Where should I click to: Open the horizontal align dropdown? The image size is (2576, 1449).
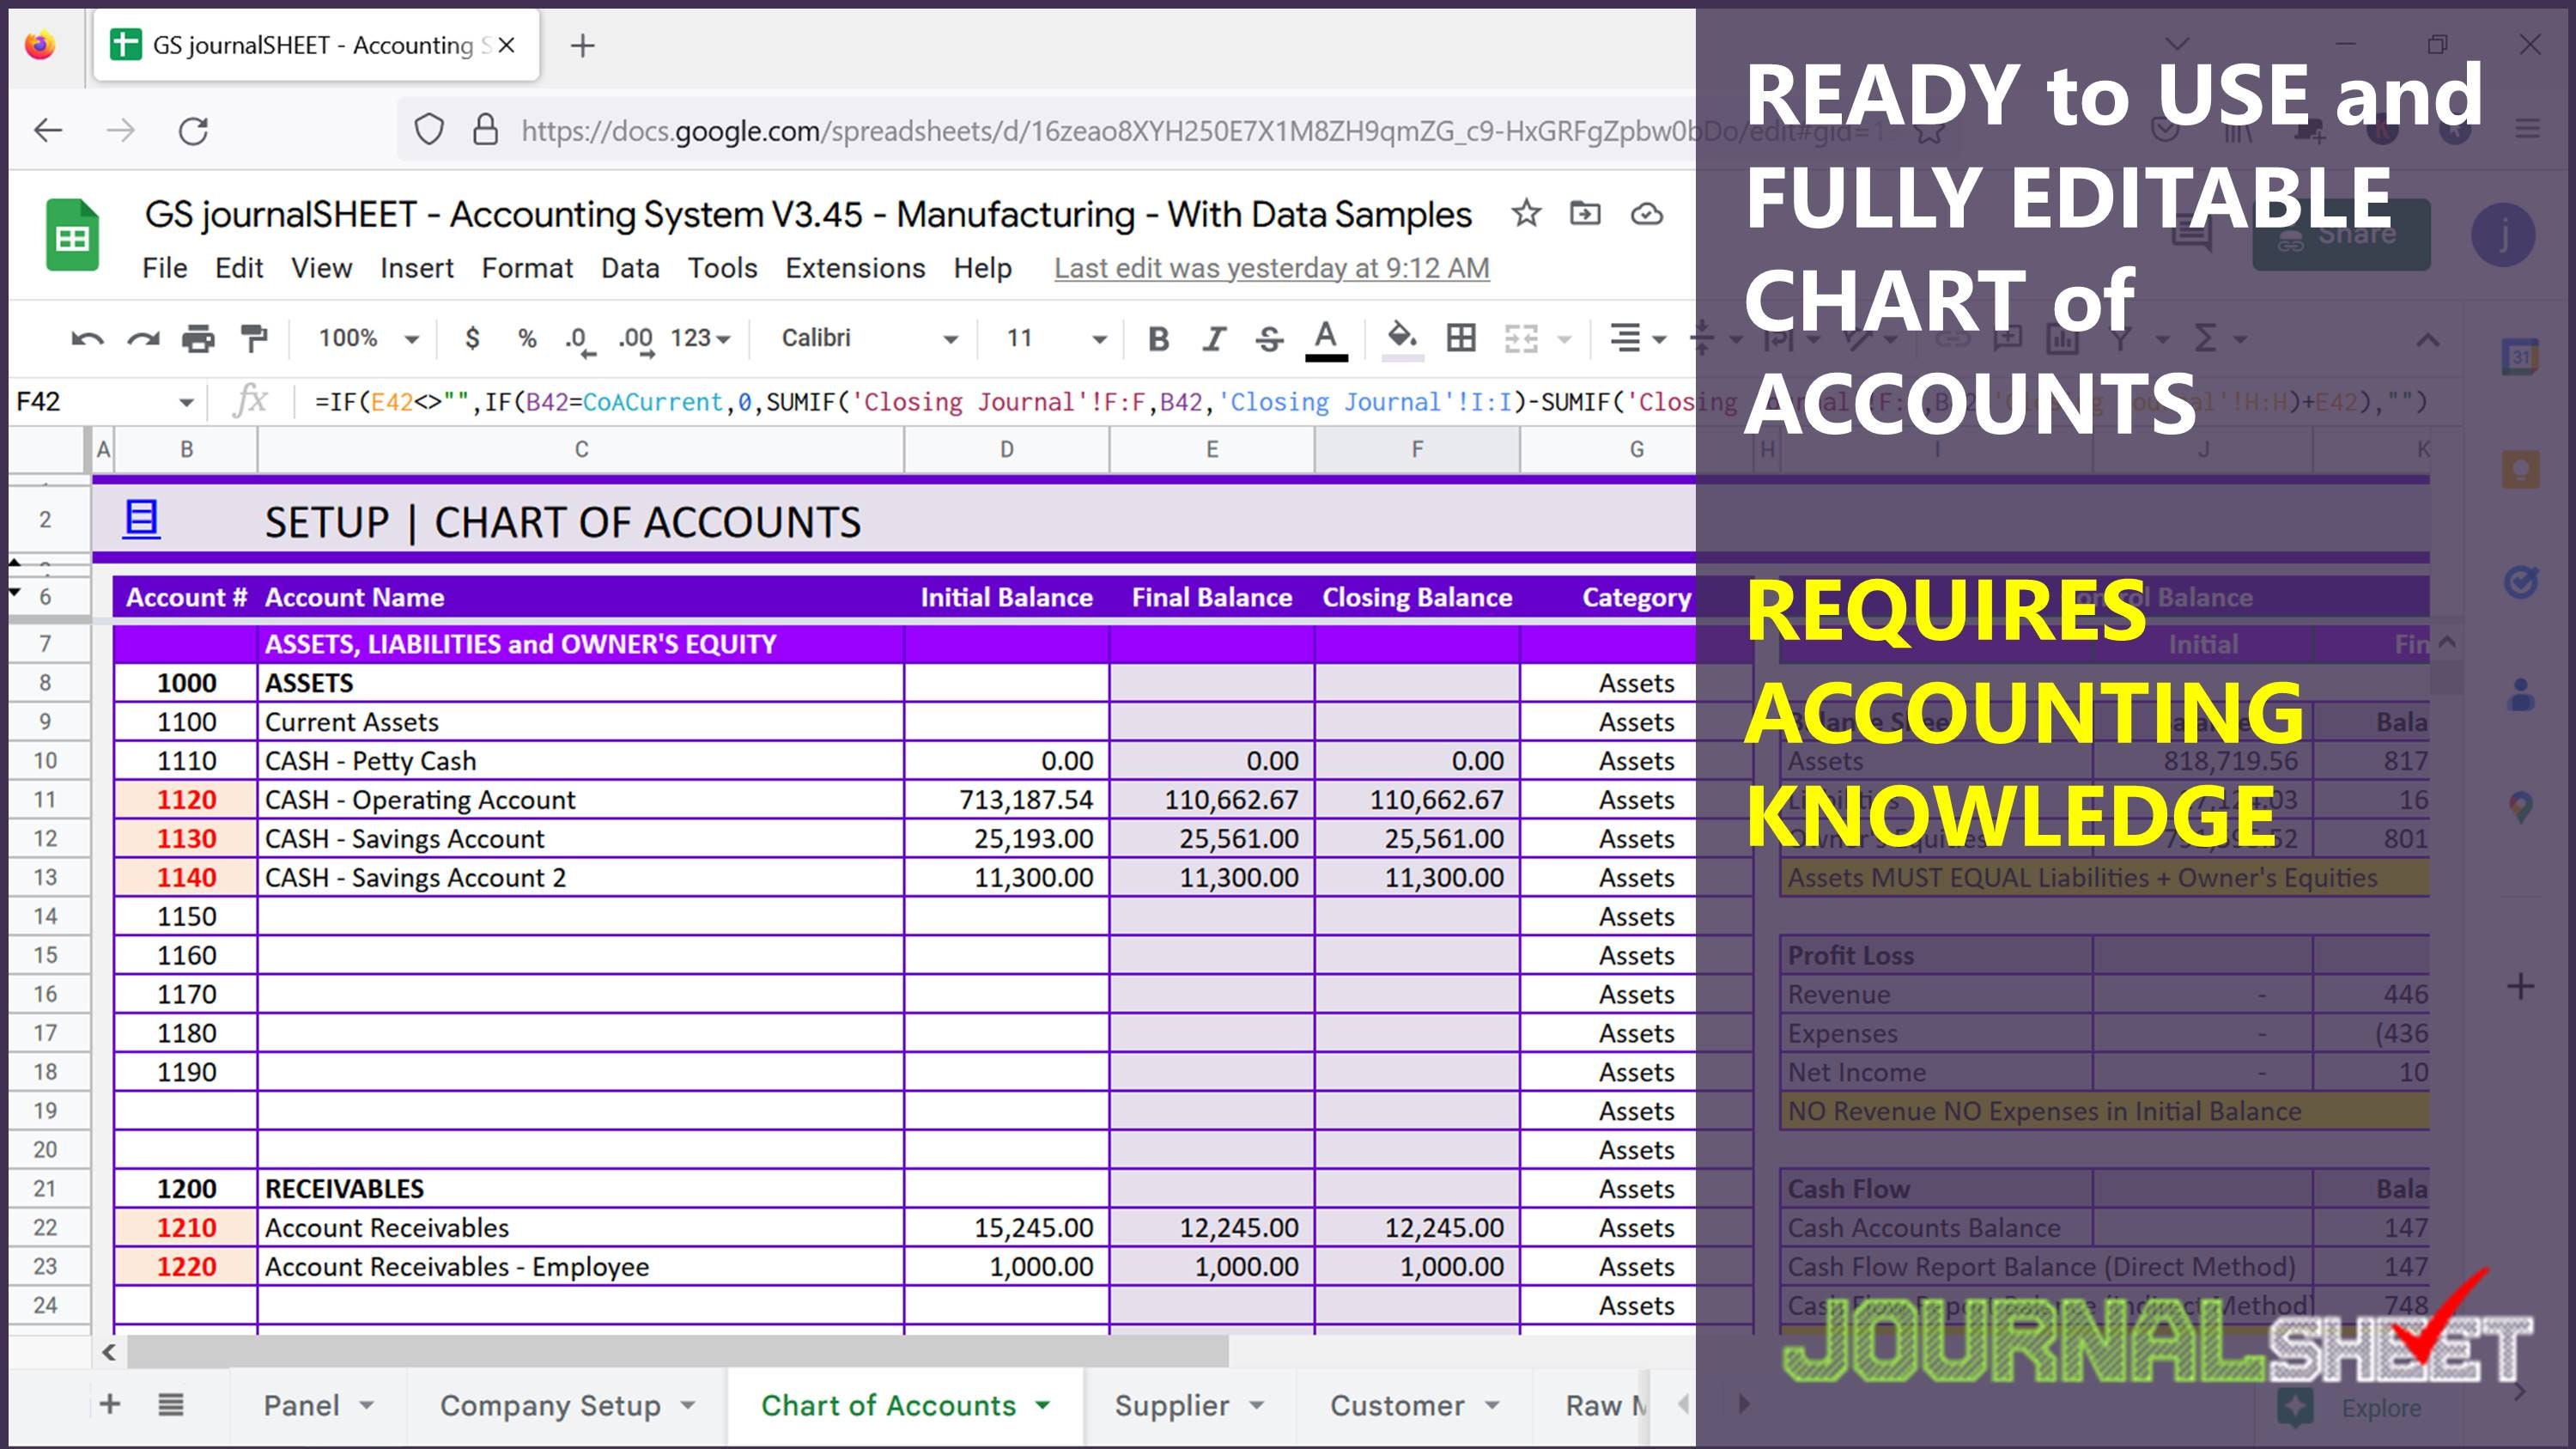point(1637,339)
